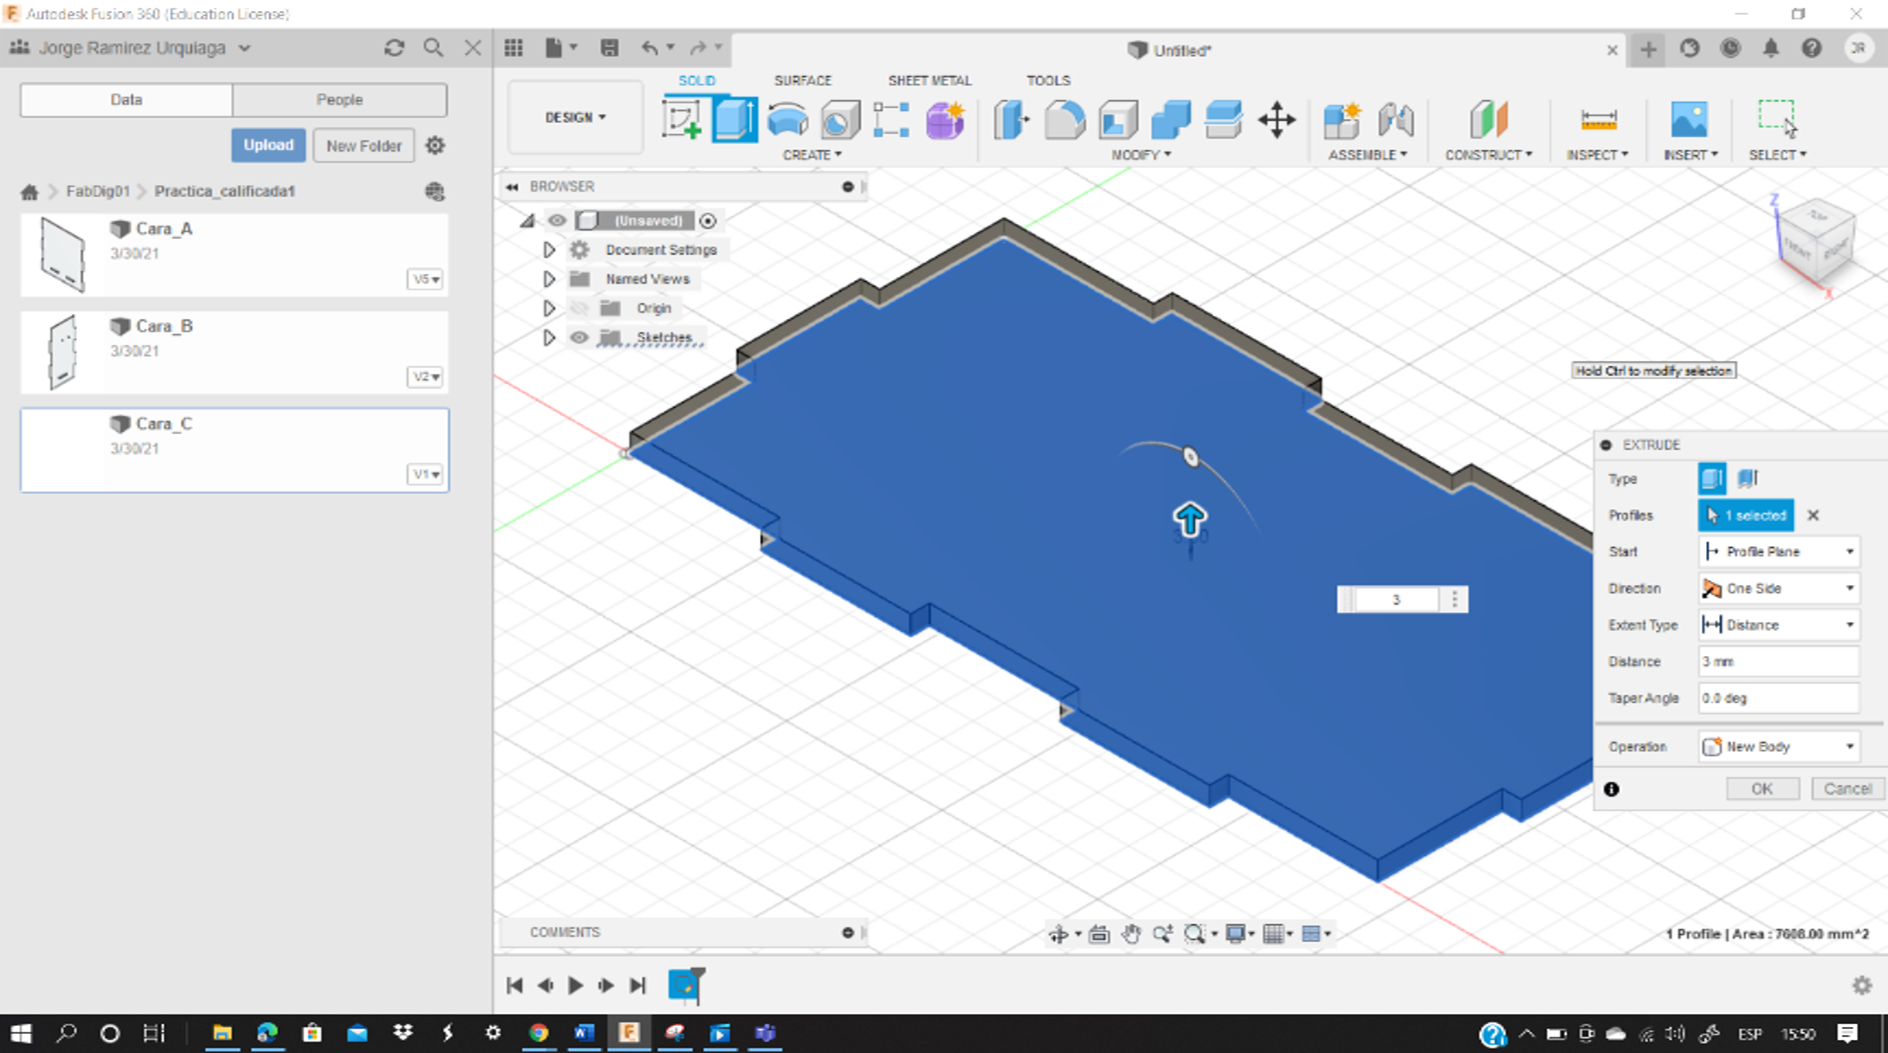
Task: Toggle visibility of Sketches folder
Action: coord(578,338)
